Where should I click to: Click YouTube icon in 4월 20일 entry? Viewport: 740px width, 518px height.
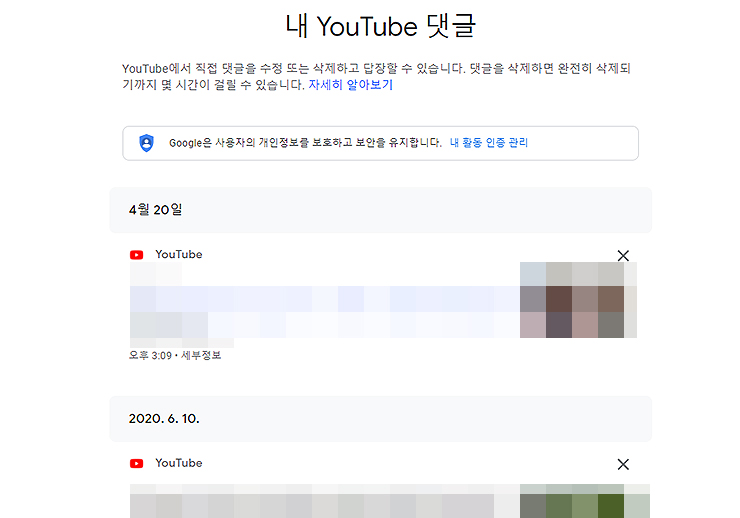[137, 255]
